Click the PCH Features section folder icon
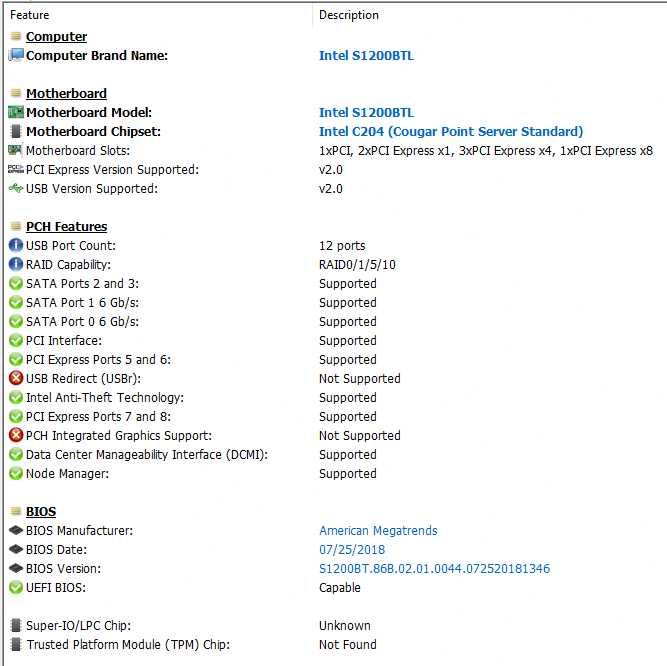Image resolution: width=667 pixels, height=666 pixels. [16, 226]
